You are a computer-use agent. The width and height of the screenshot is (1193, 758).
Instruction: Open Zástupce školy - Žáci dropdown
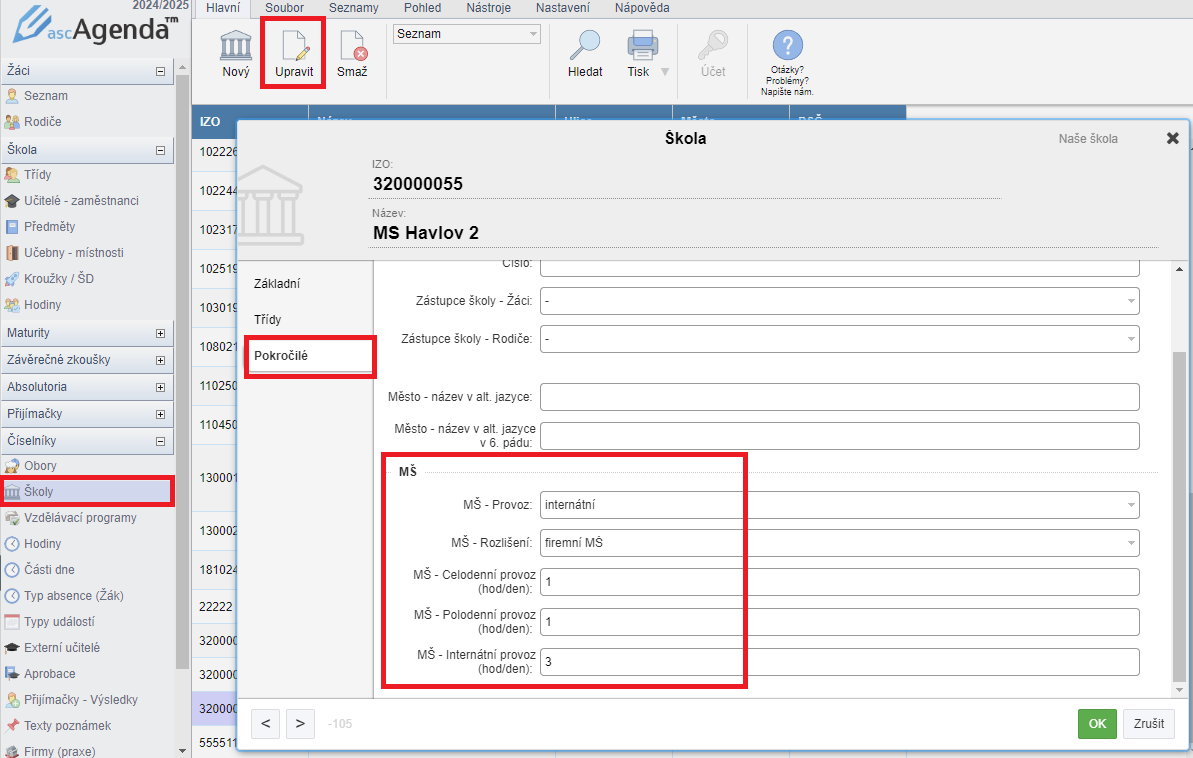[x=839, y=301]
